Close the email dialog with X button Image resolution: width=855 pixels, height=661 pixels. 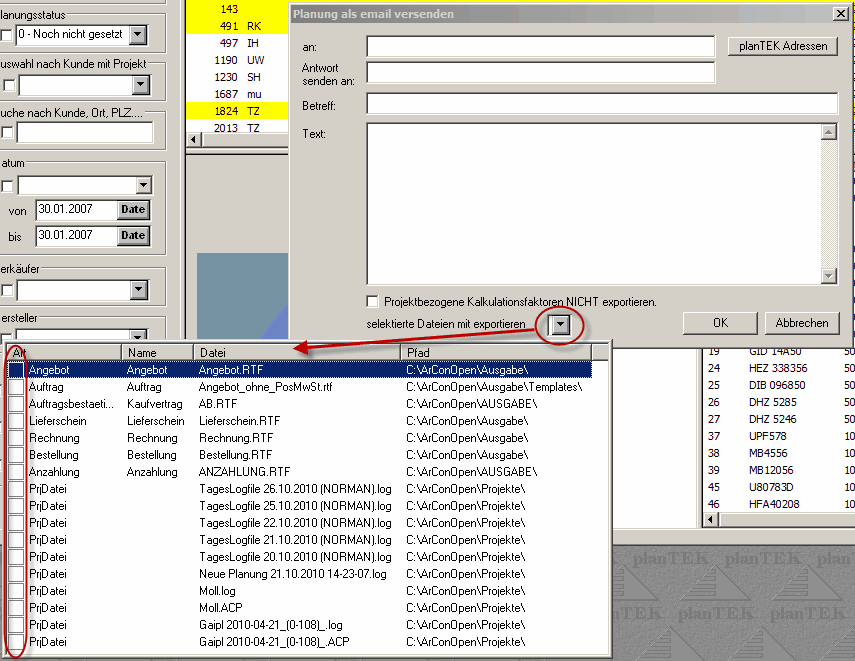(x=839, y=14)
